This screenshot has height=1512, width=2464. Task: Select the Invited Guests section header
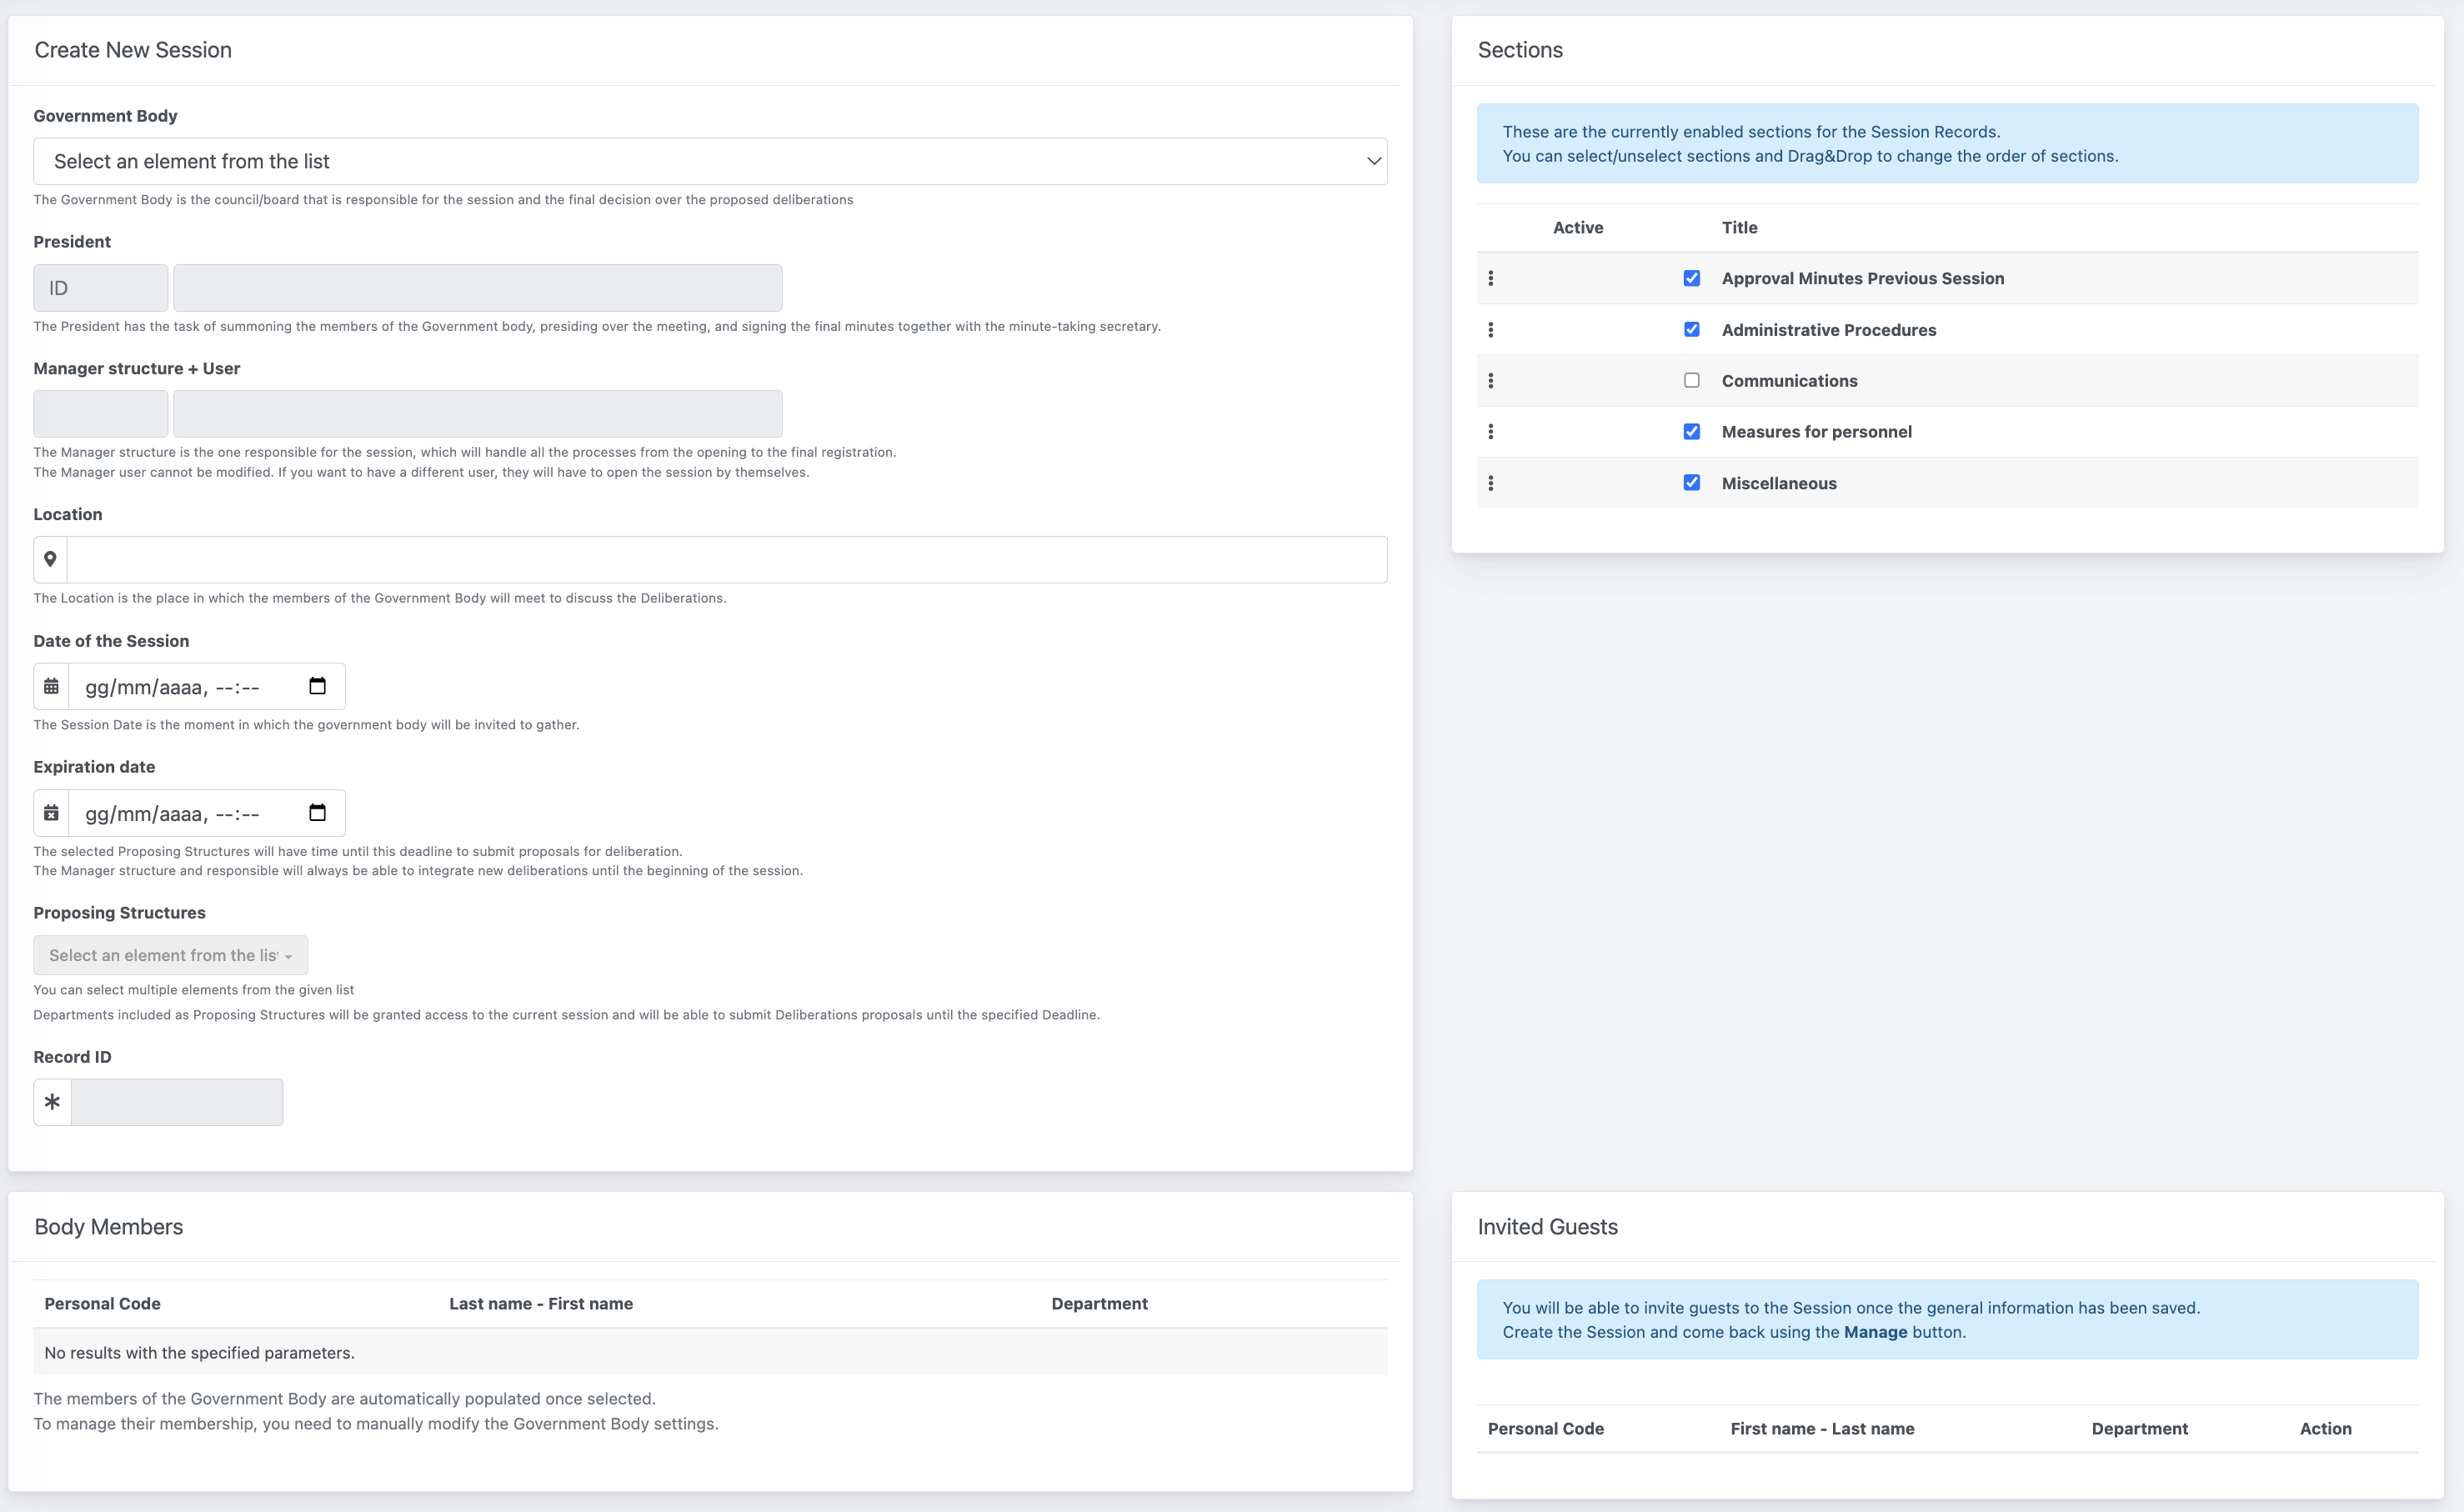coord(1547,1227)
